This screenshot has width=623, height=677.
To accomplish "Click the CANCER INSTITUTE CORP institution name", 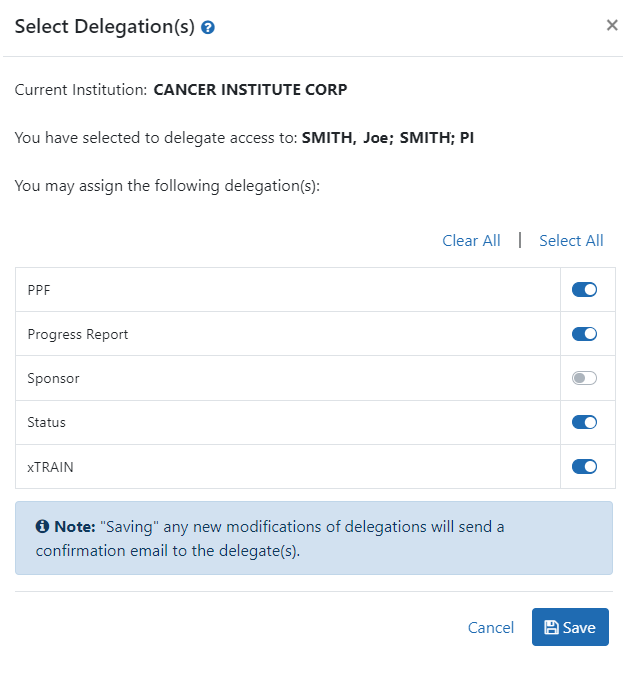I will (x=250, y=90).
